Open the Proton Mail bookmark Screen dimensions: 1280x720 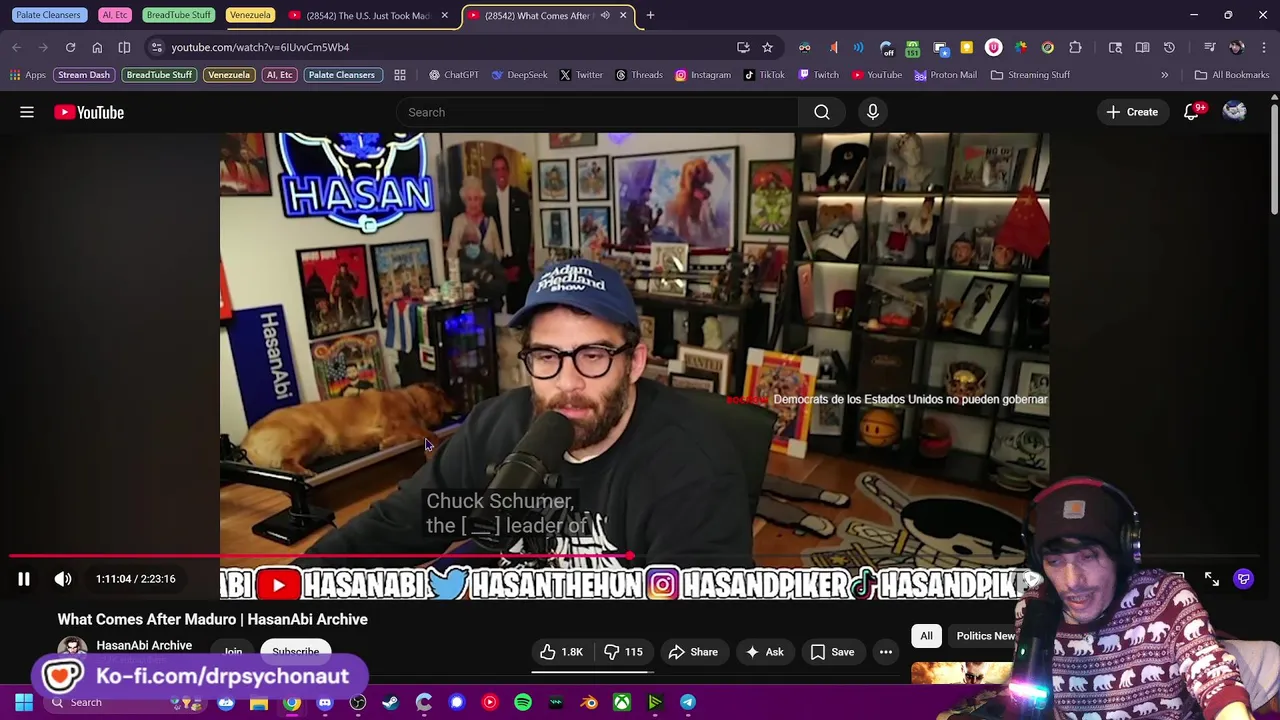click(x=945, y=75)
